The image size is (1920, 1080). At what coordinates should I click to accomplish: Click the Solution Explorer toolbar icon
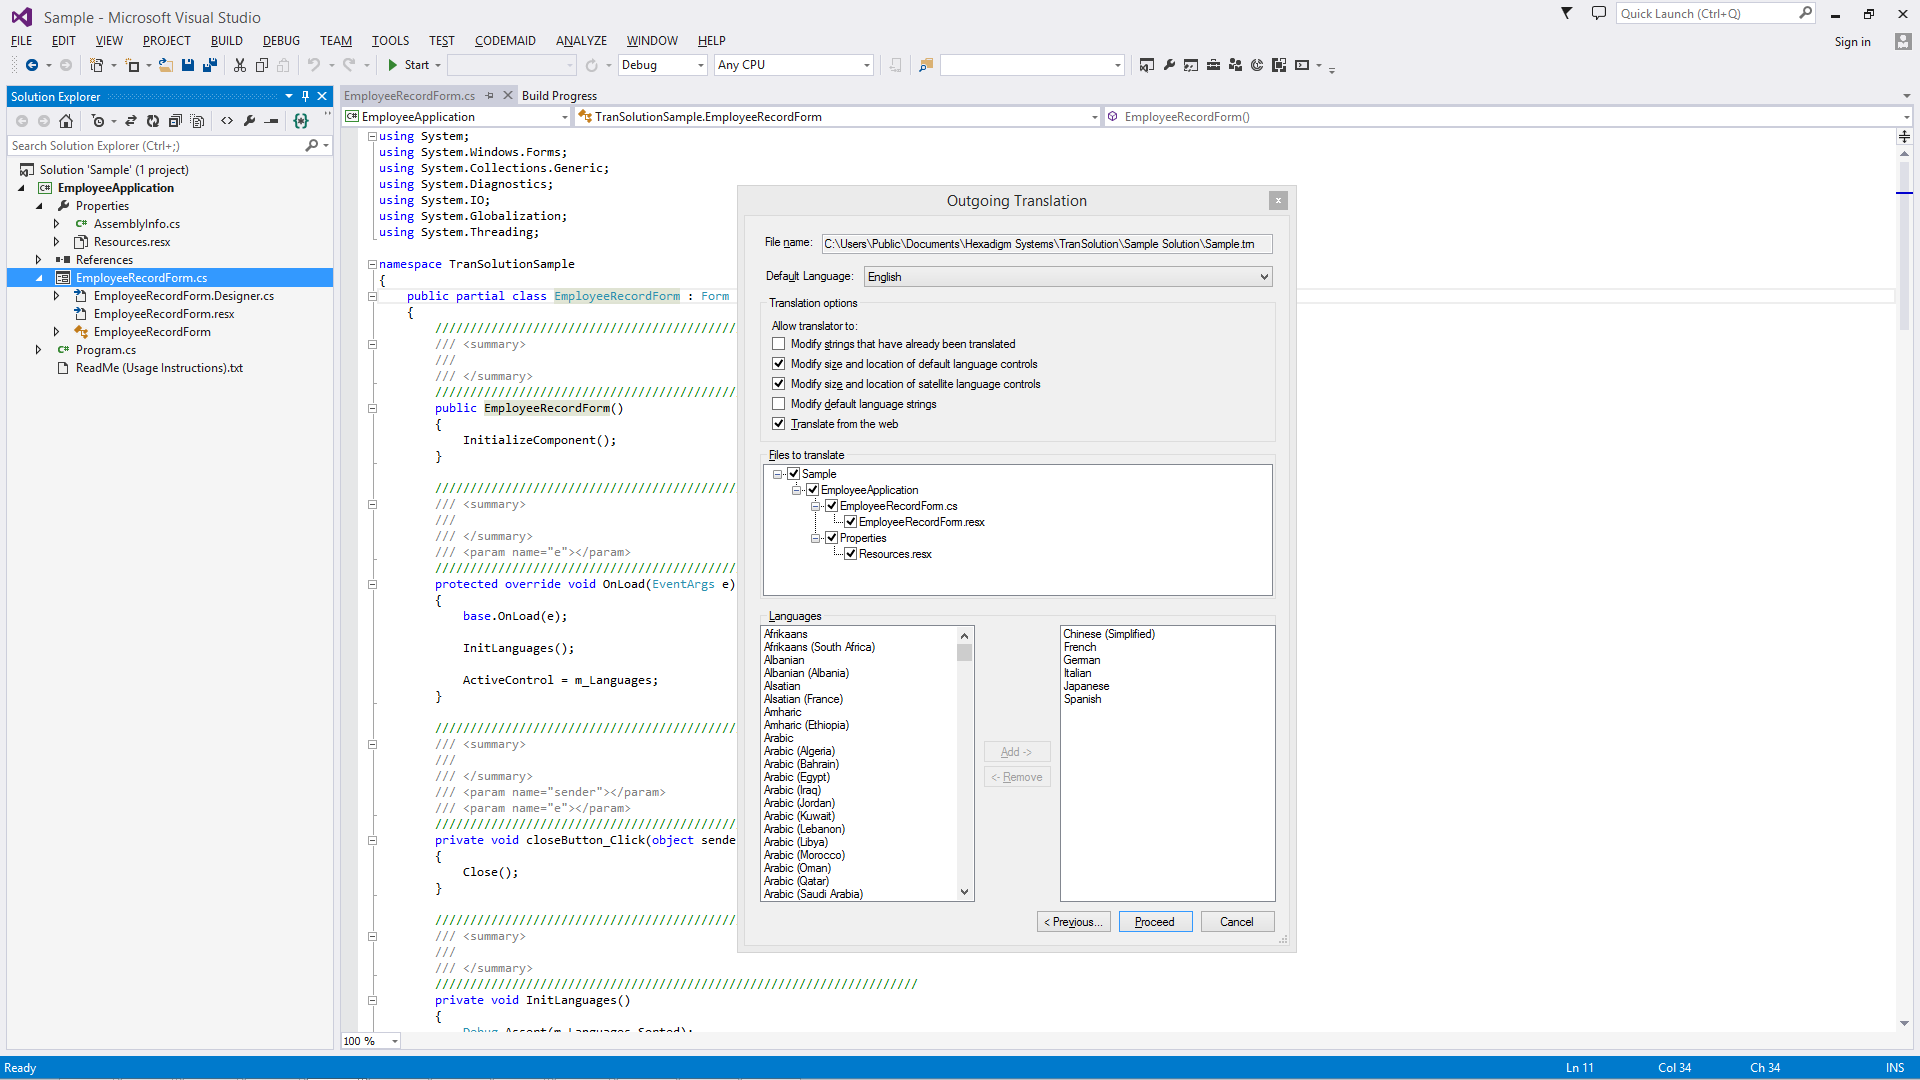pyautogui.click(x=1147, y=65)
